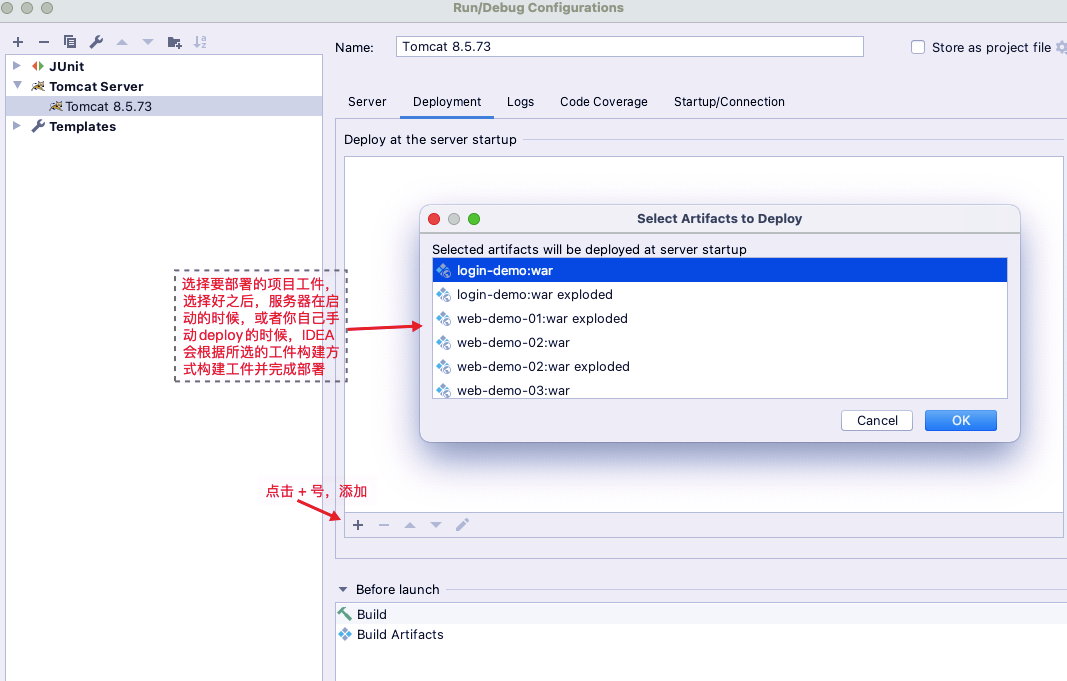Viewport: 1067px width, 681px height.
Task: Click artifact icon beside web-demo-01:war exploded
Action: 444,318
